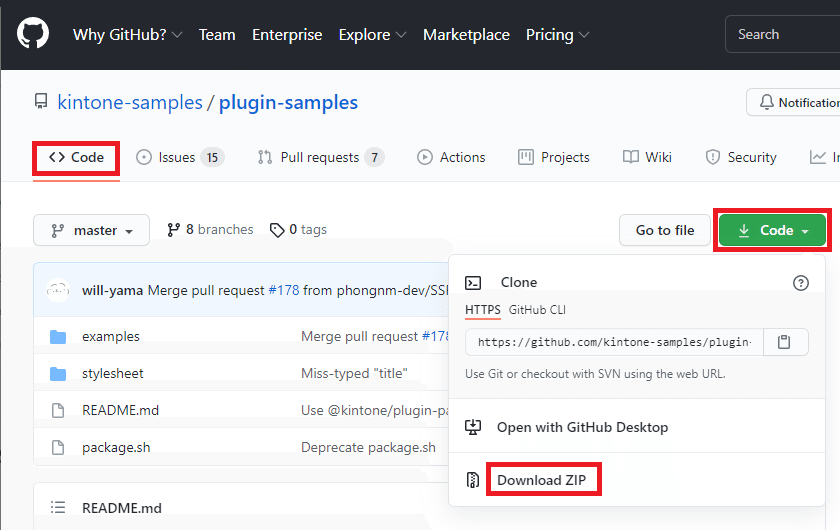Open the README table of contents icon
840x530 pixels.
point(58,508)
